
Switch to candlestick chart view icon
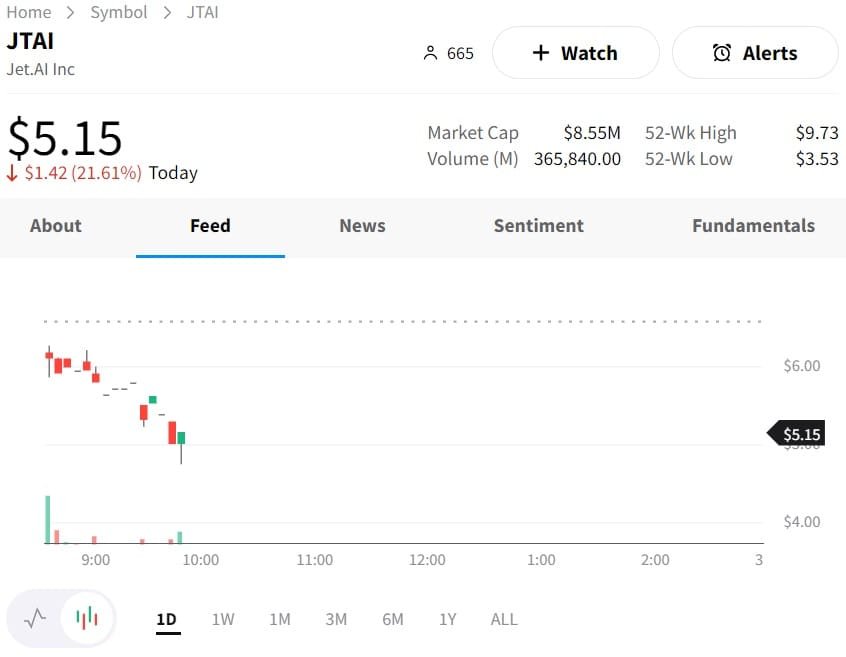point(87,618)
